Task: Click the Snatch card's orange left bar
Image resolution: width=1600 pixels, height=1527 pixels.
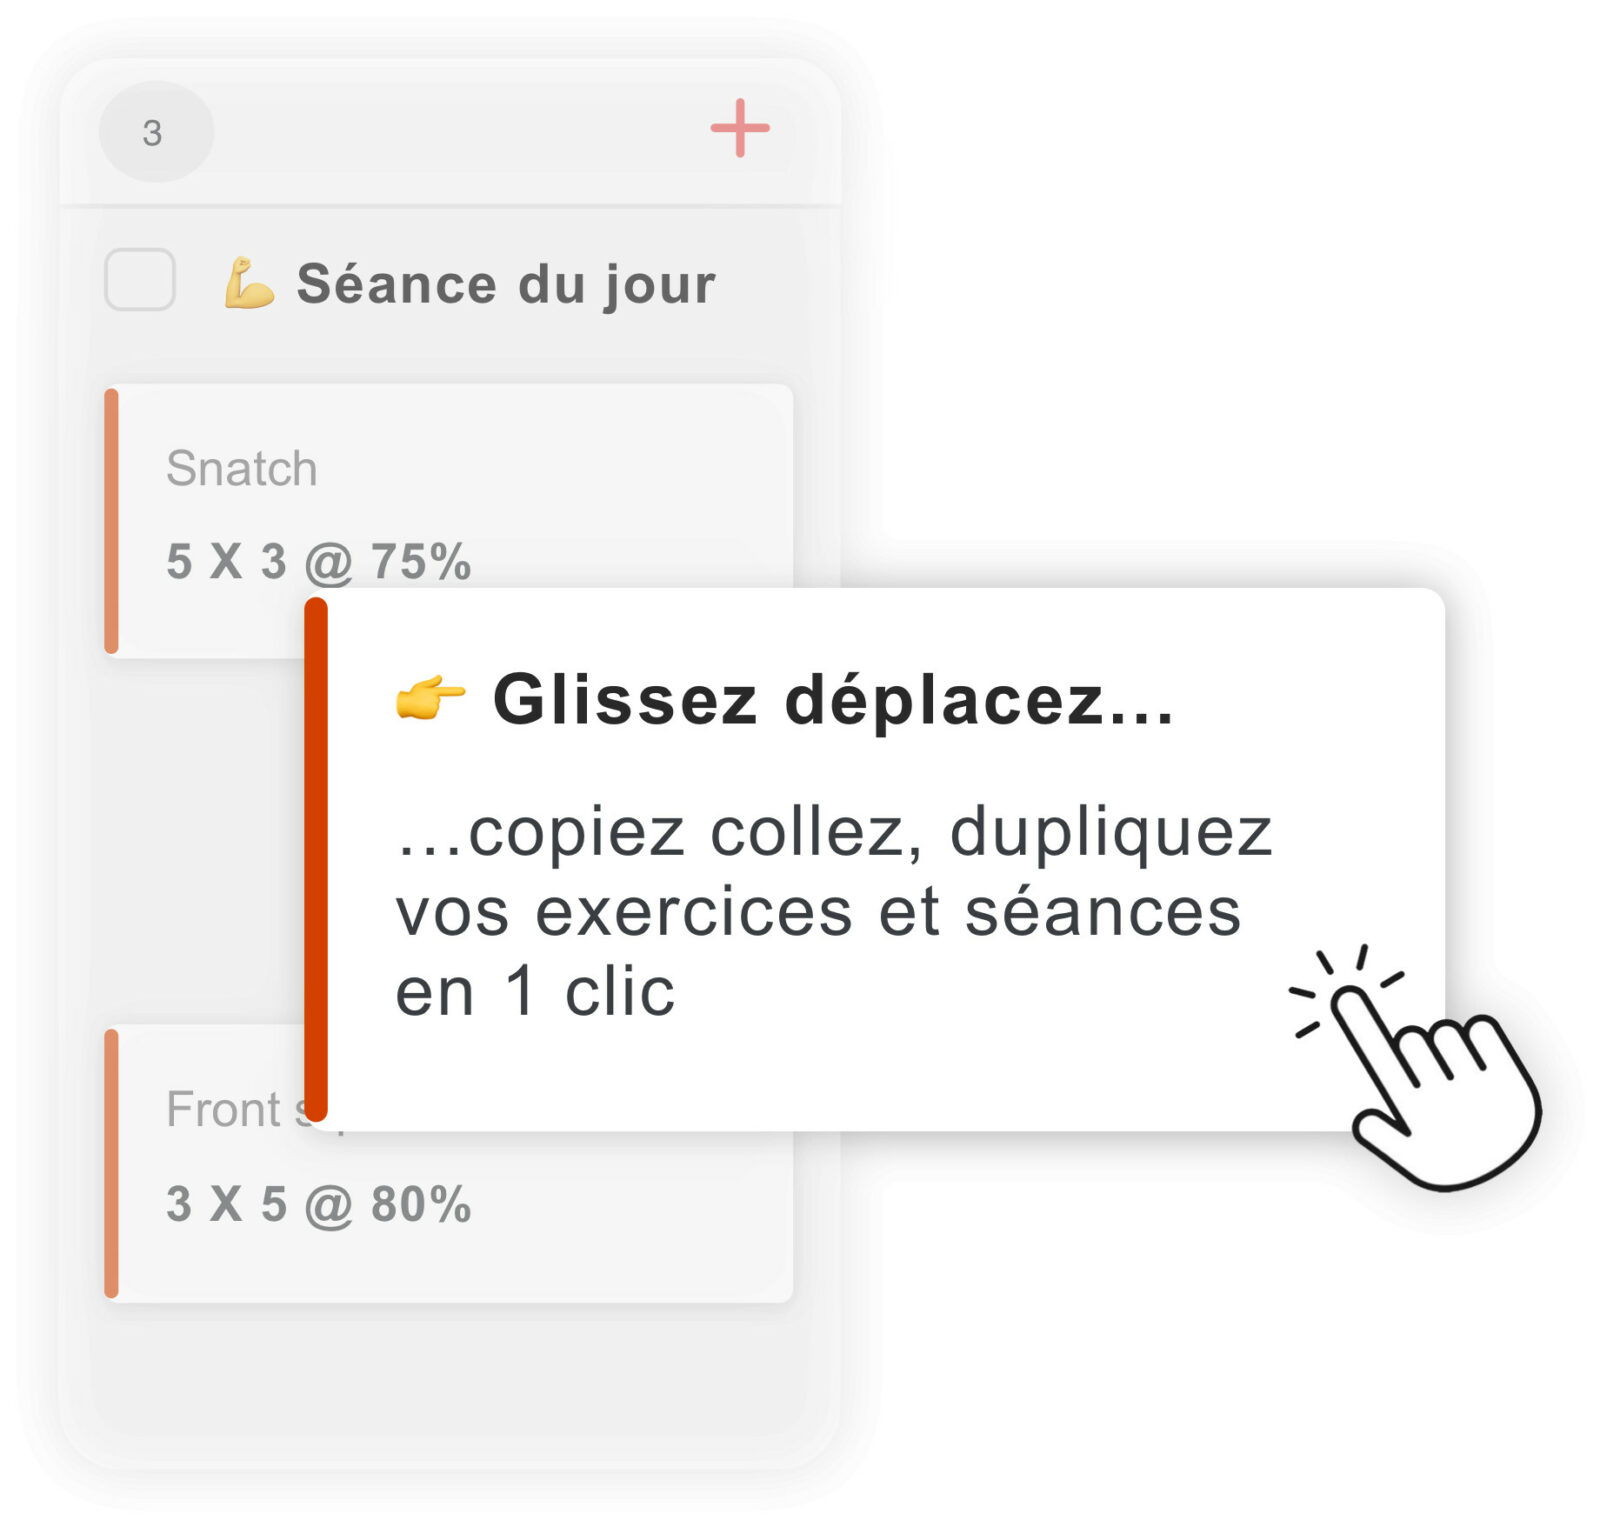Action: coord(112,520)
